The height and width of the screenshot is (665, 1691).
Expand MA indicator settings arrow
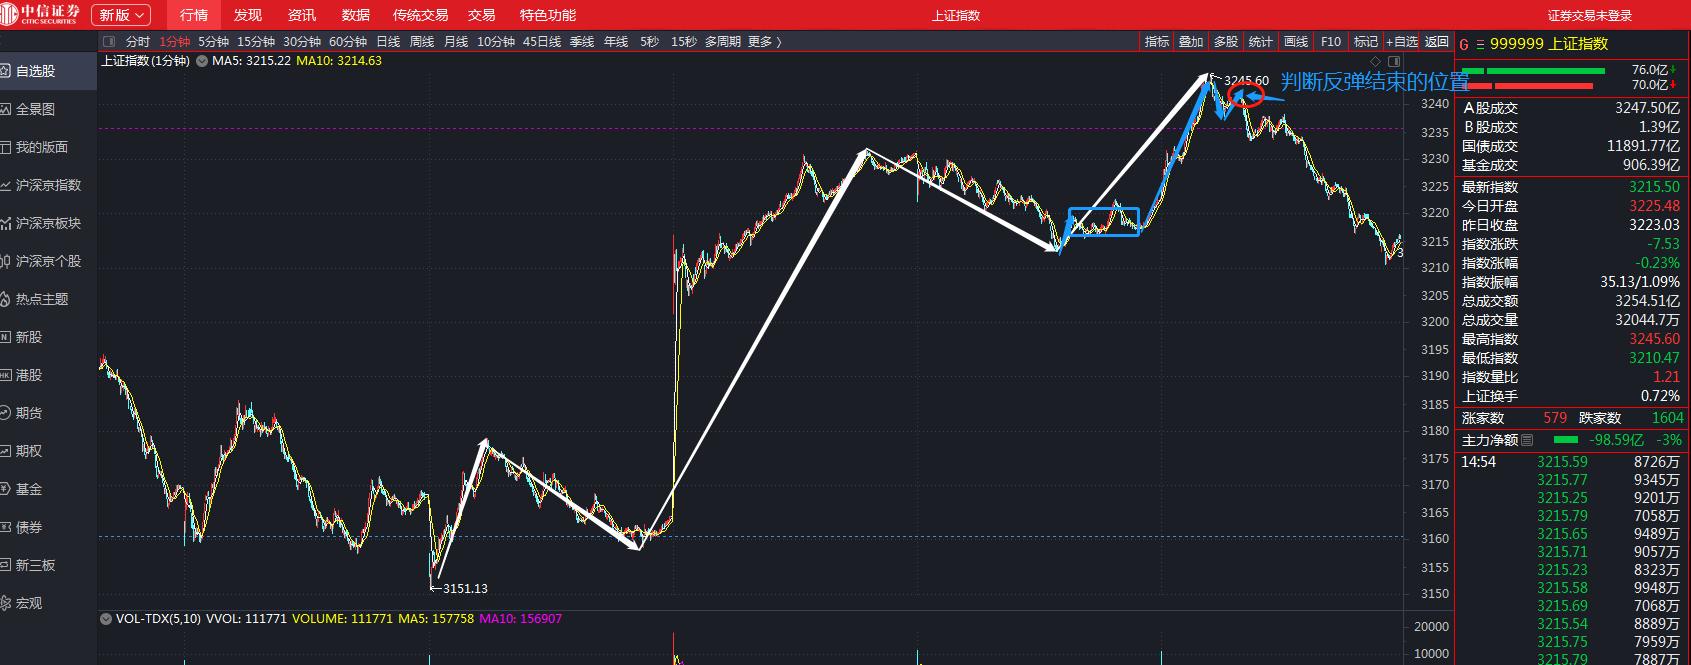[203, 61]
